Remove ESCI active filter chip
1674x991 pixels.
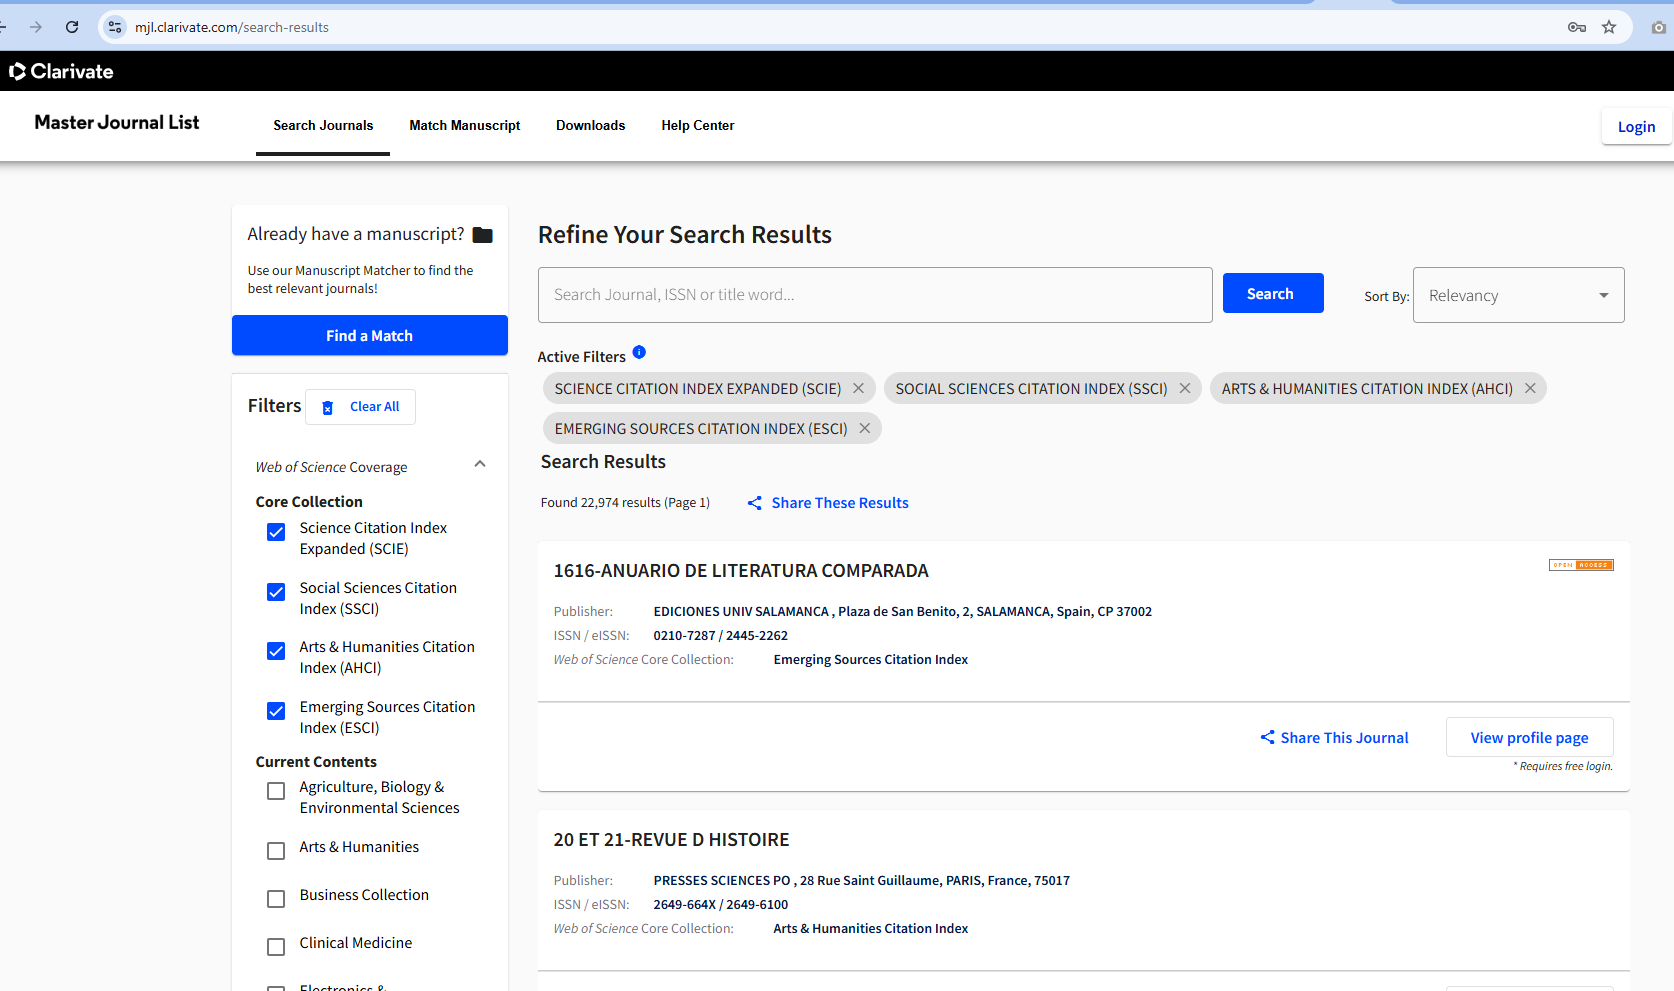864,428
